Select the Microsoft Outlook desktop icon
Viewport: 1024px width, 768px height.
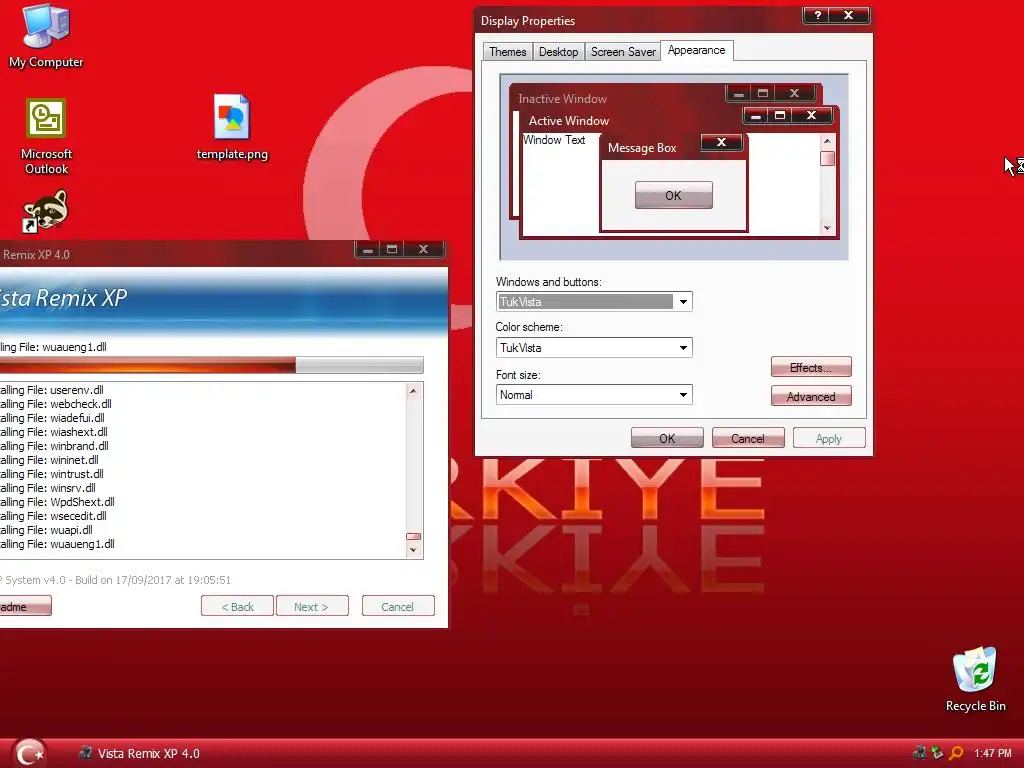(46, 136)
